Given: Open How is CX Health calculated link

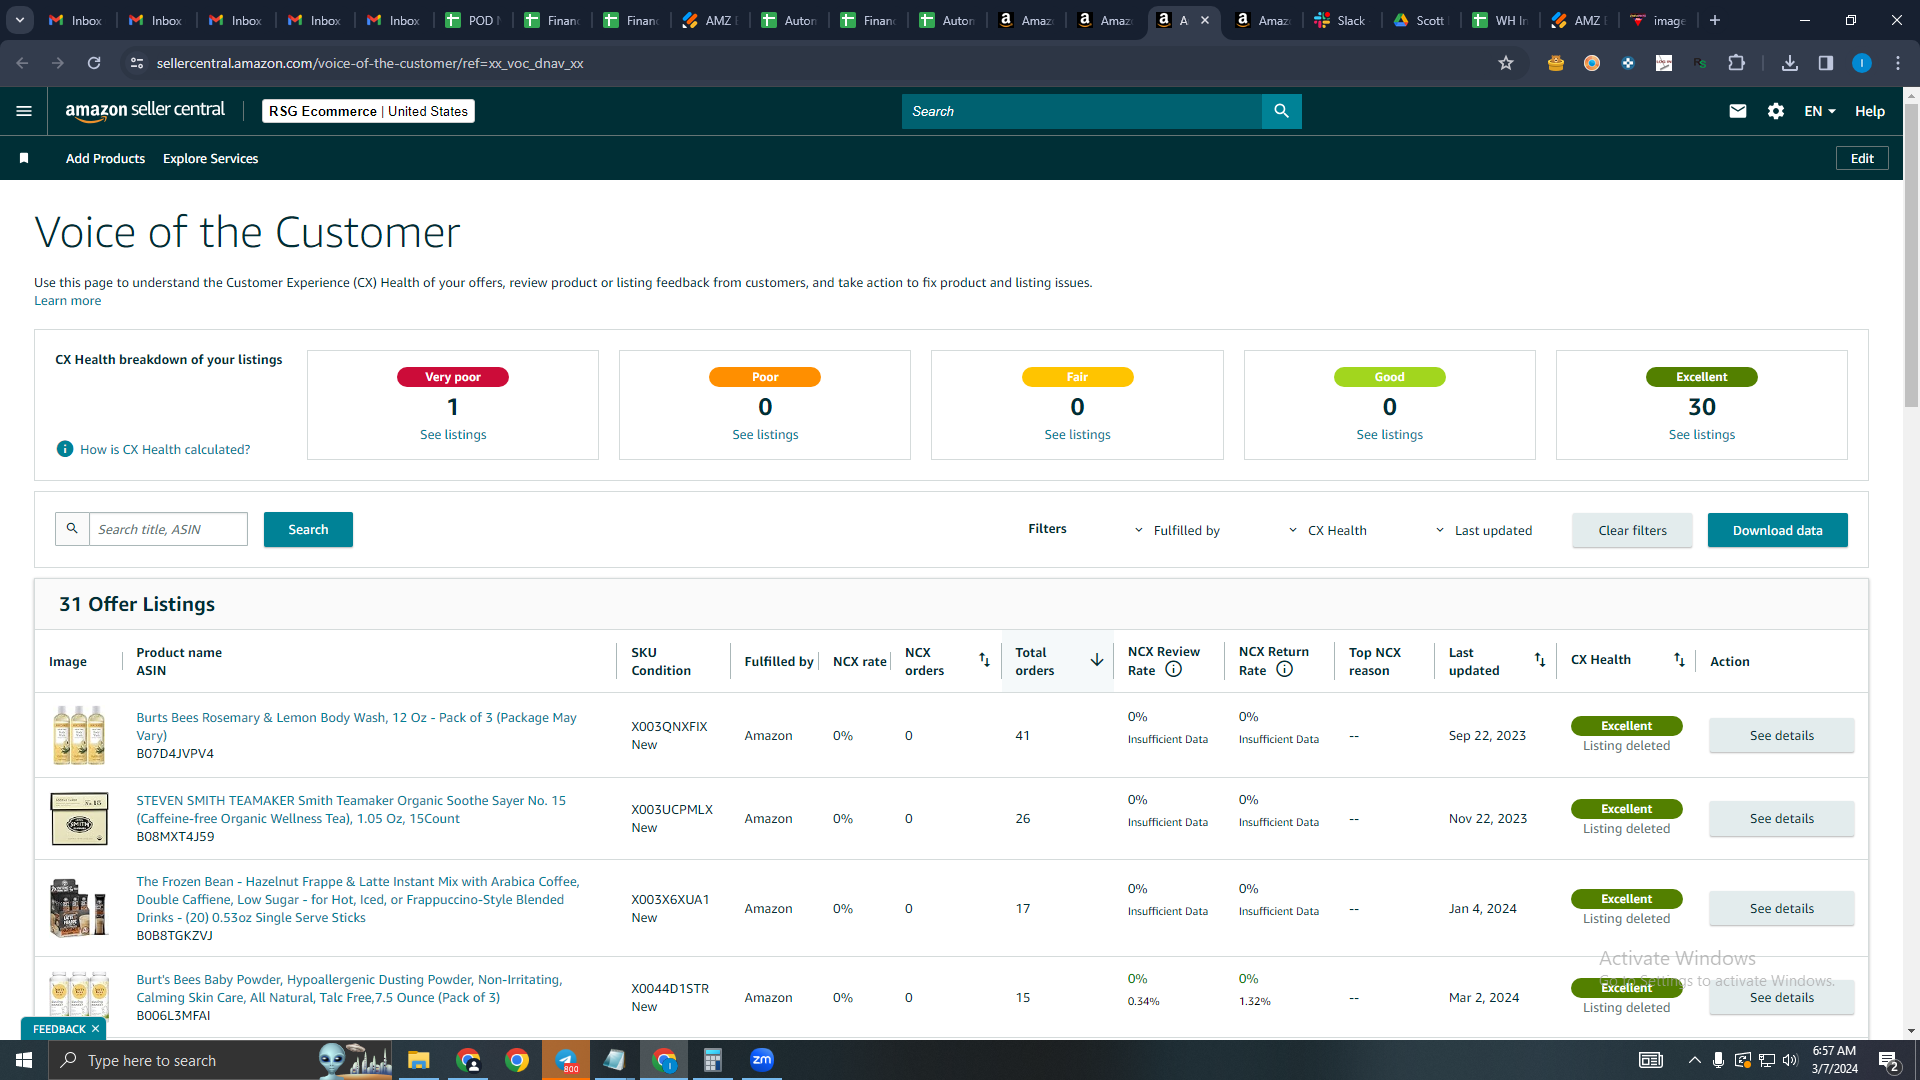Looking at the screenshot, I should [x=165, y=449].
